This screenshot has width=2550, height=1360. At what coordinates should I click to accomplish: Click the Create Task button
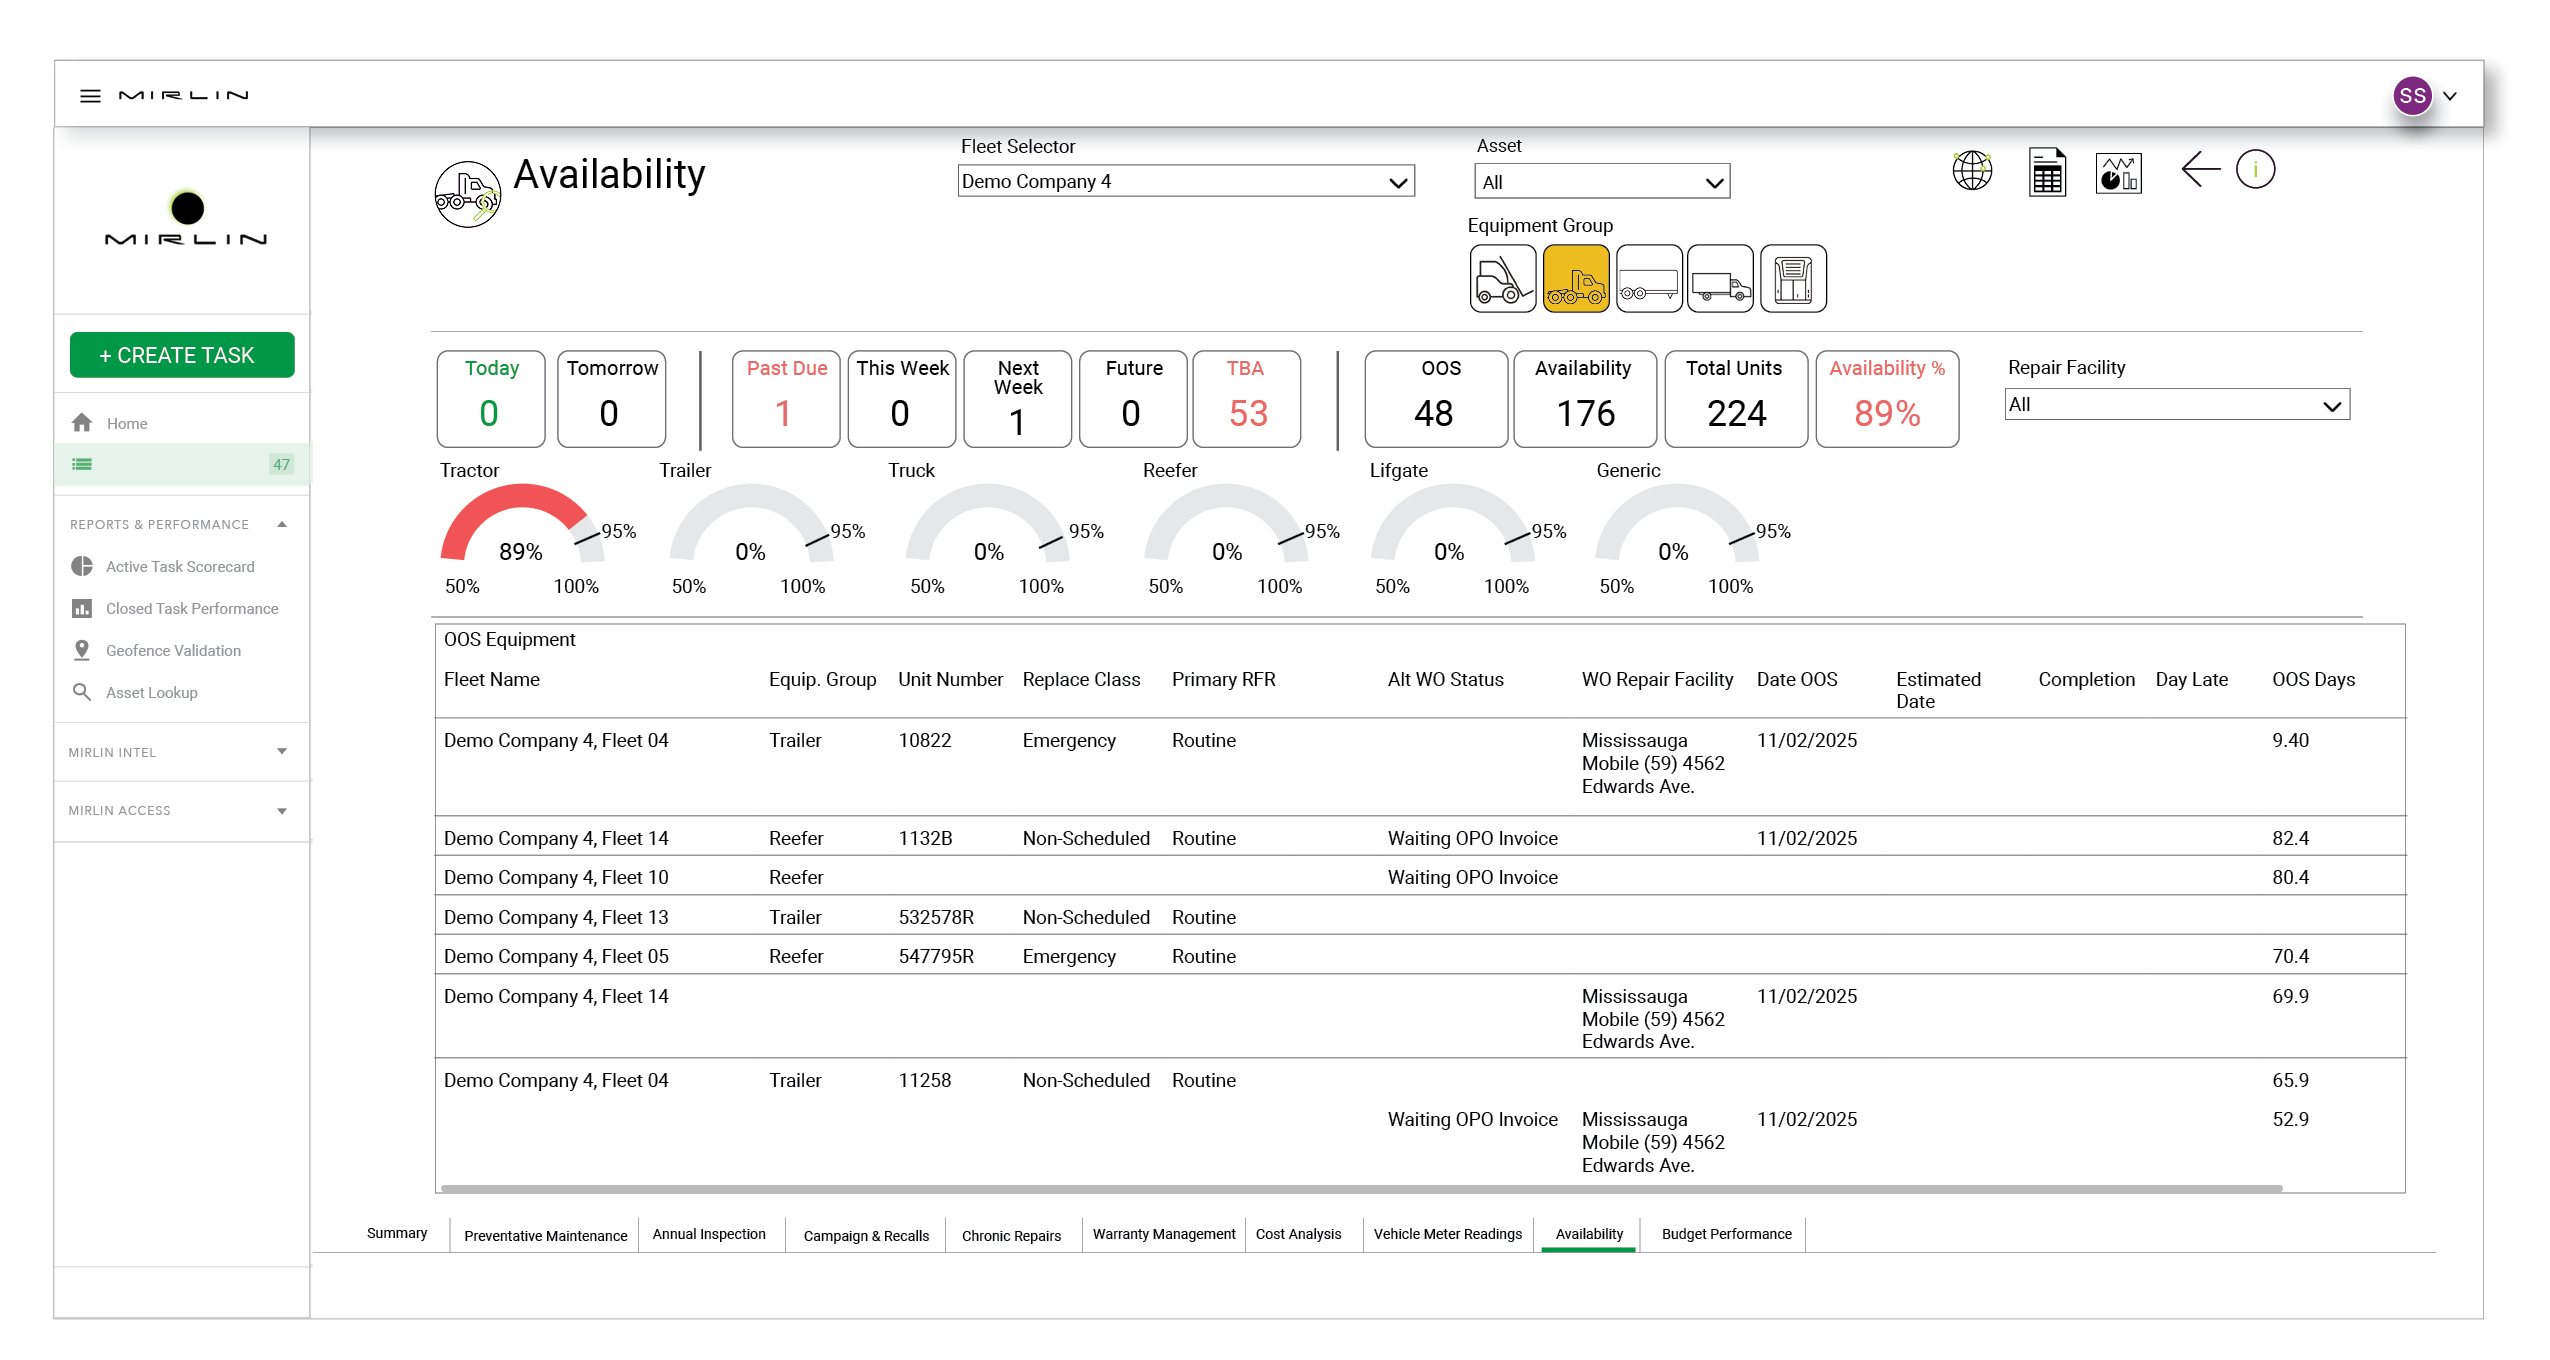pyautogui.click(x=182, y=355)
